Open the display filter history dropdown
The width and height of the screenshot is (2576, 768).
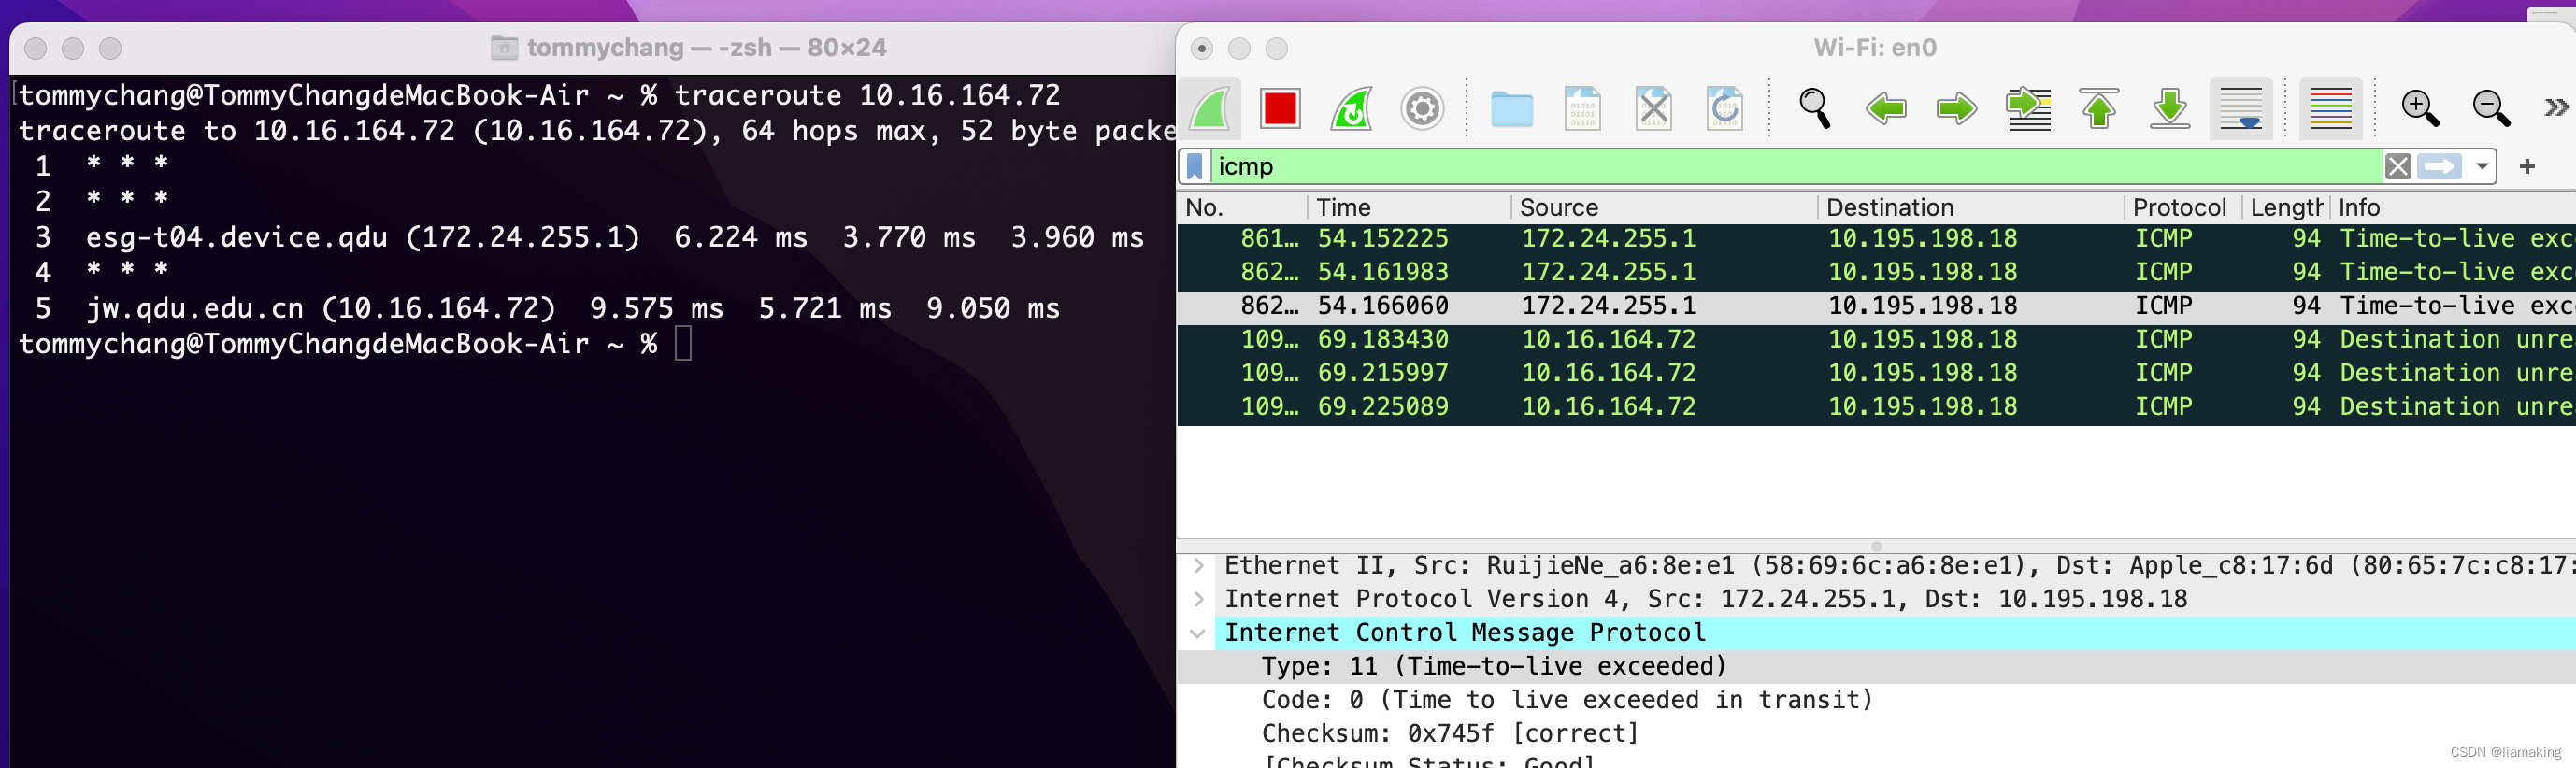[x=2482, y=166]
